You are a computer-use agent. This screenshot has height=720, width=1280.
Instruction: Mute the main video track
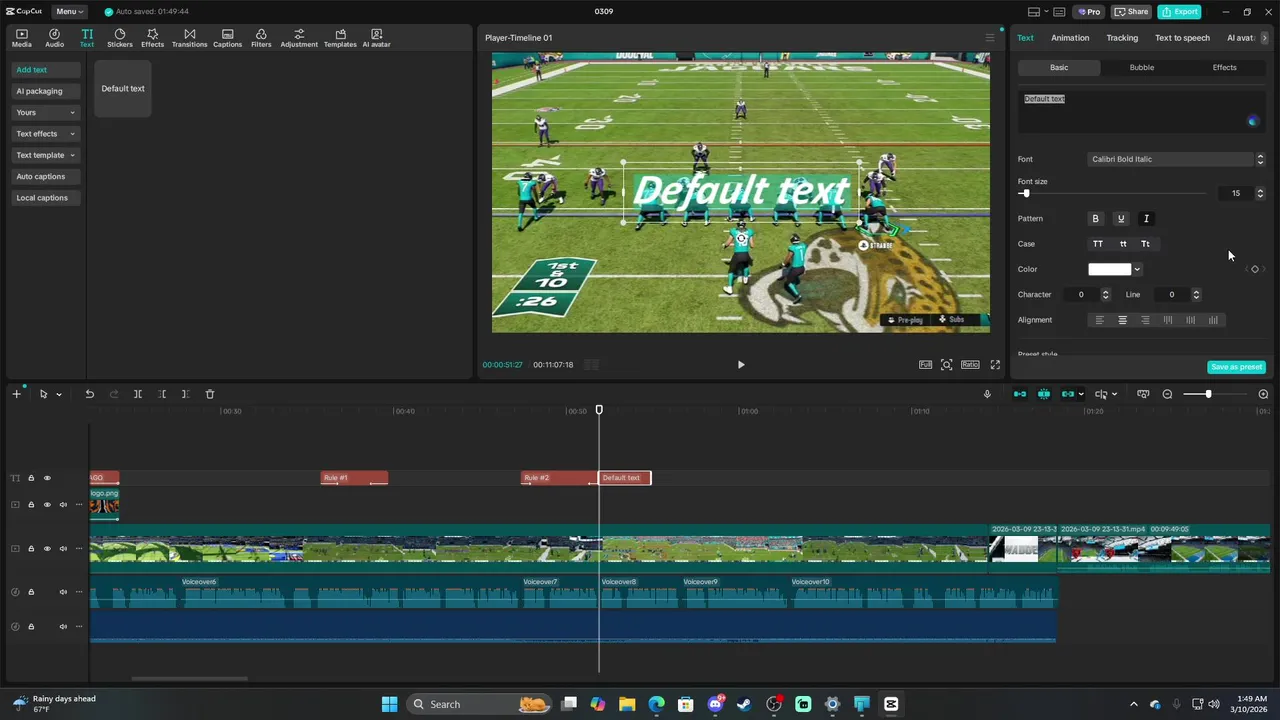63,549
